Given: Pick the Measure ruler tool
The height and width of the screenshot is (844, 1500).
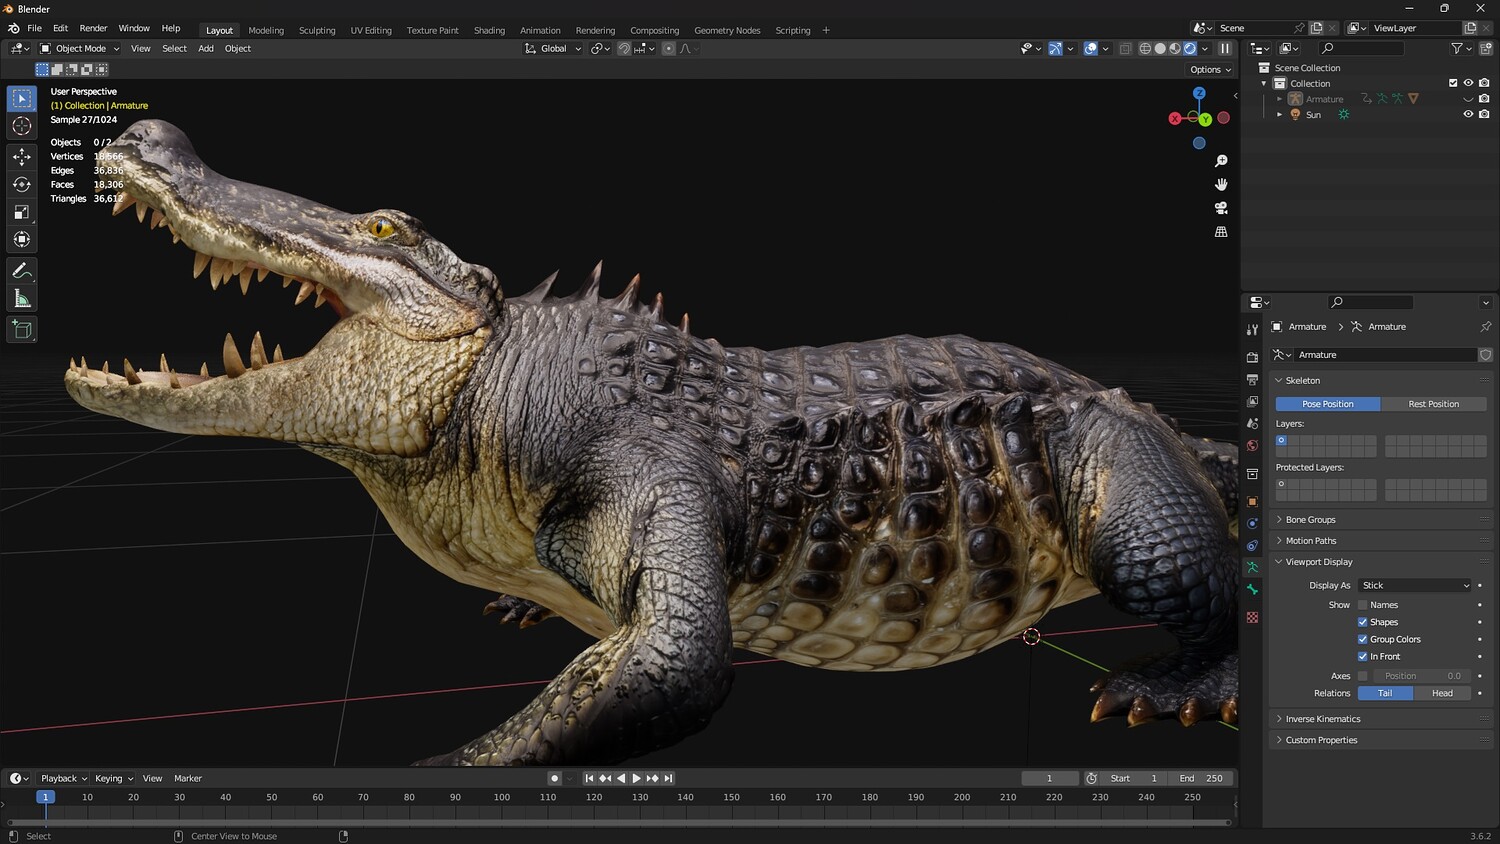Looking at the screenshot, I should point(22,299).
